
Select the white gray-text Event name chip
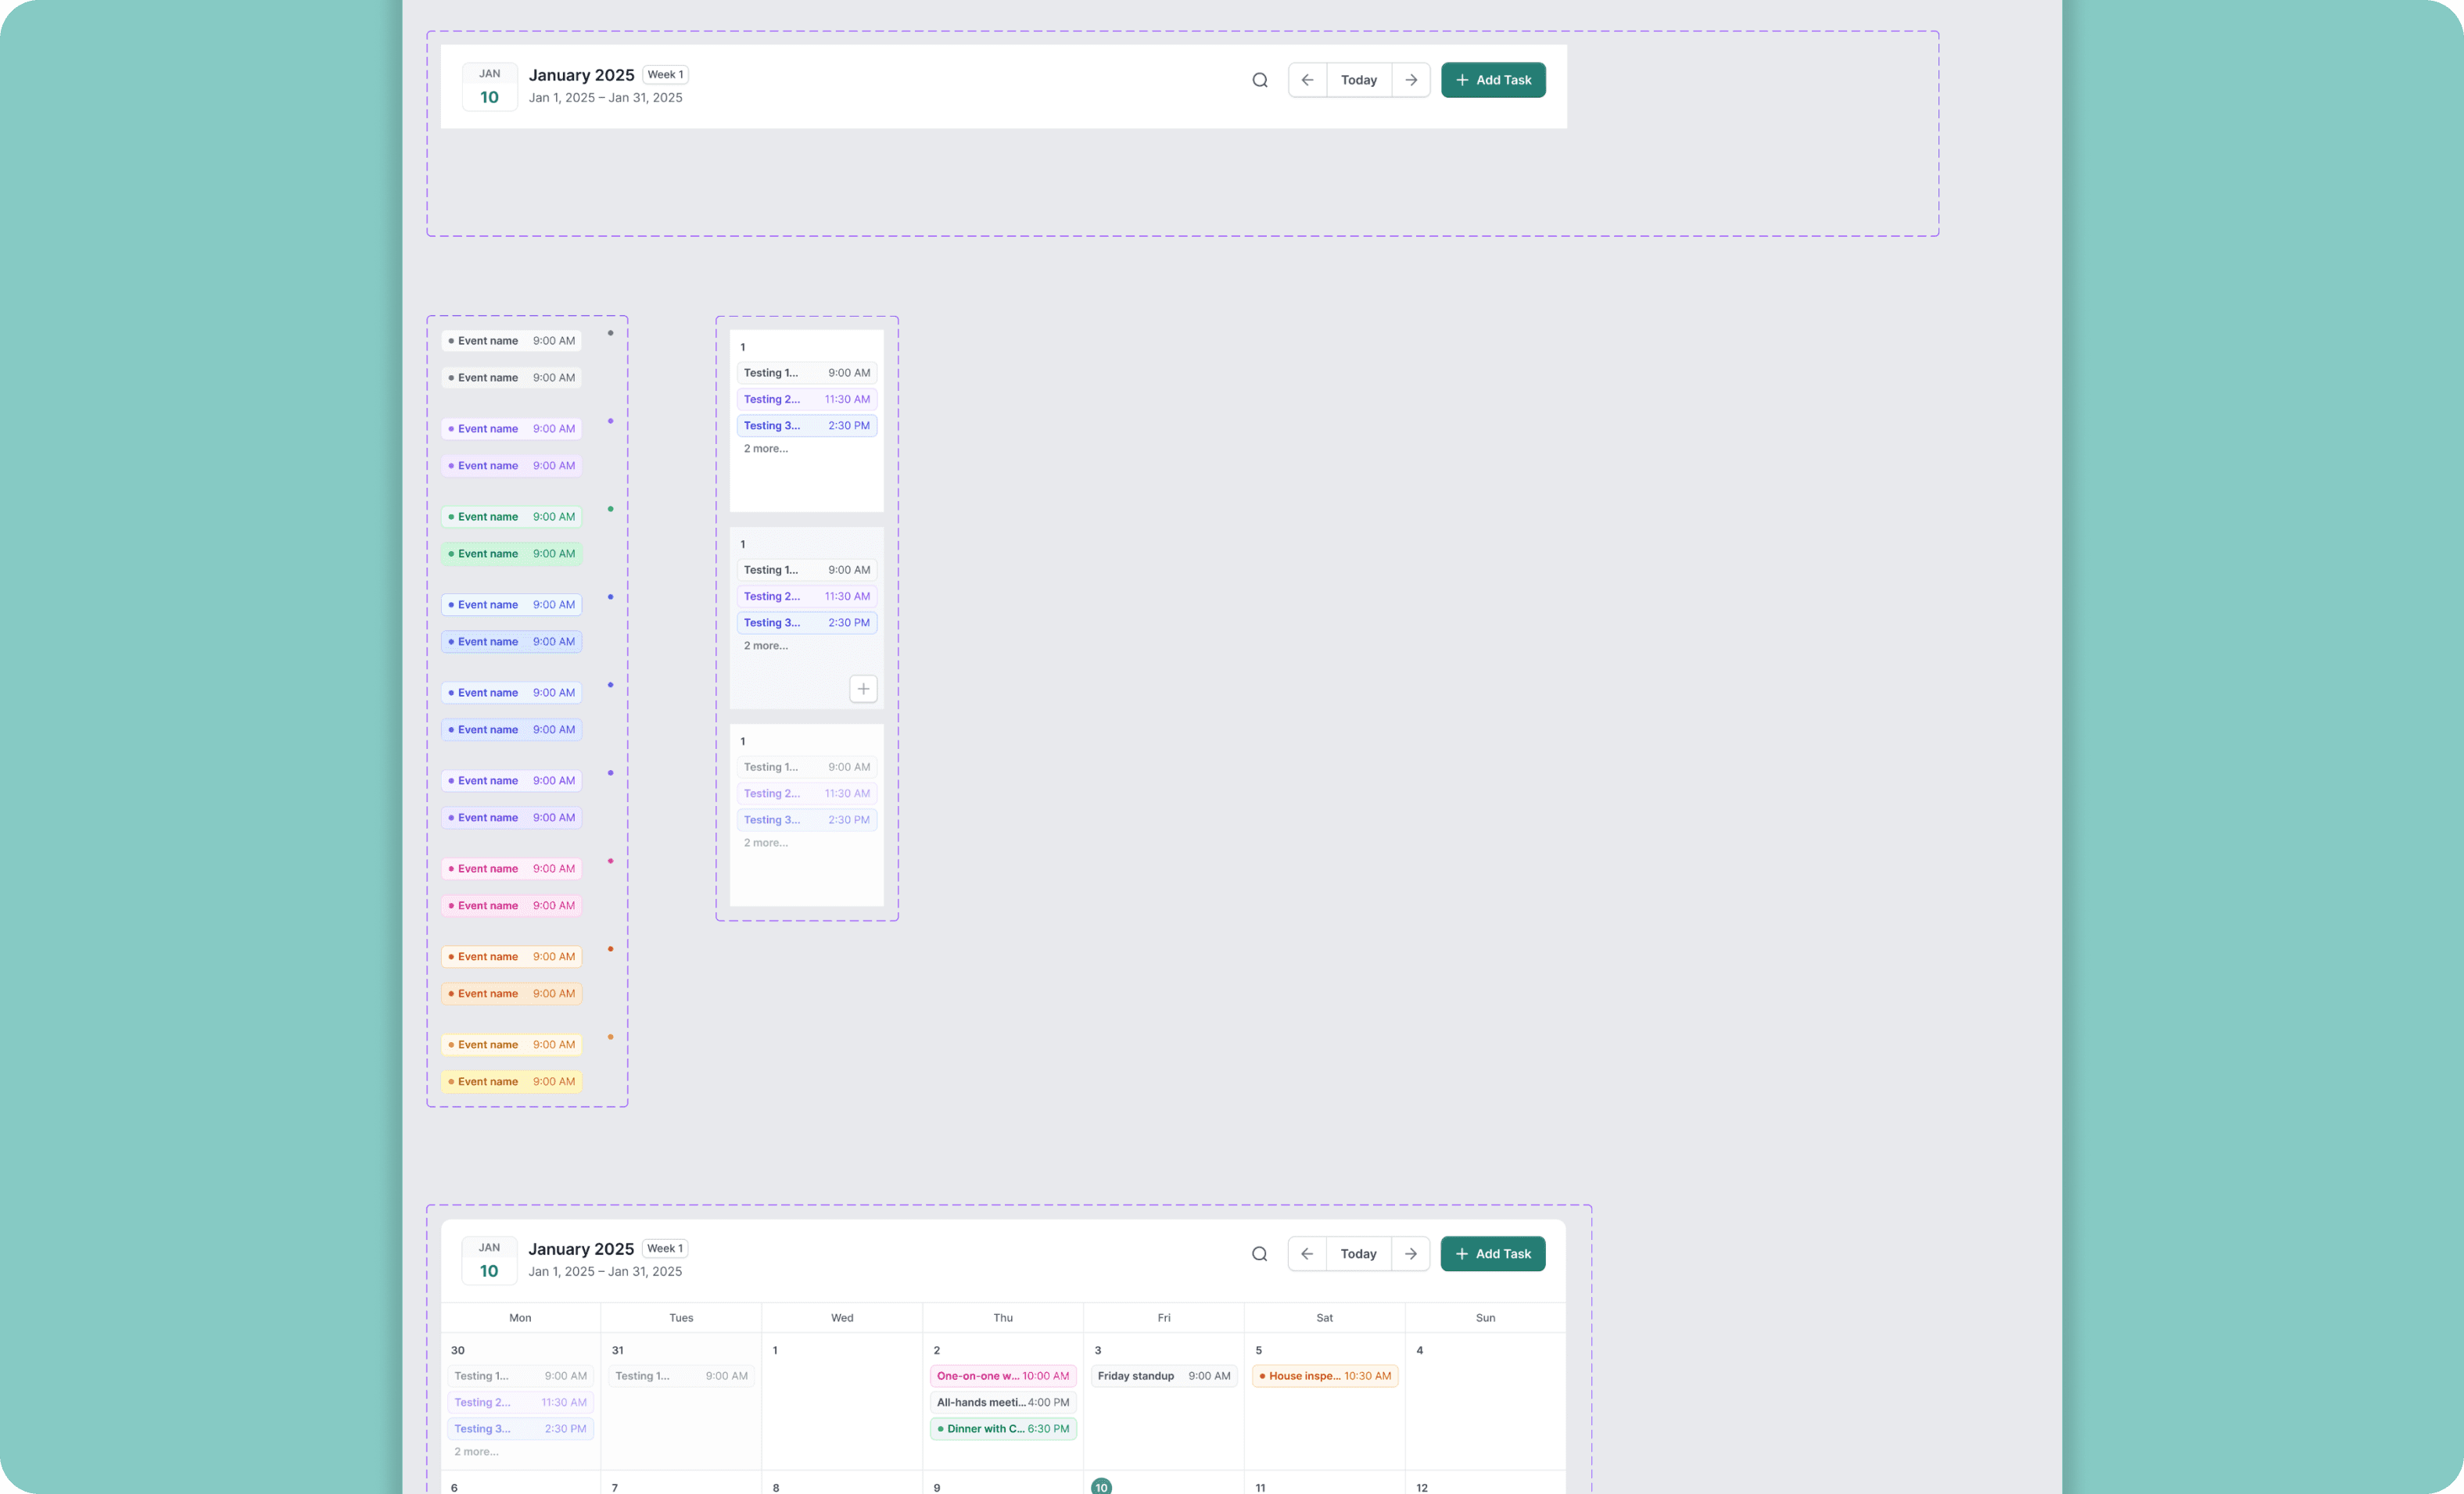512,341
